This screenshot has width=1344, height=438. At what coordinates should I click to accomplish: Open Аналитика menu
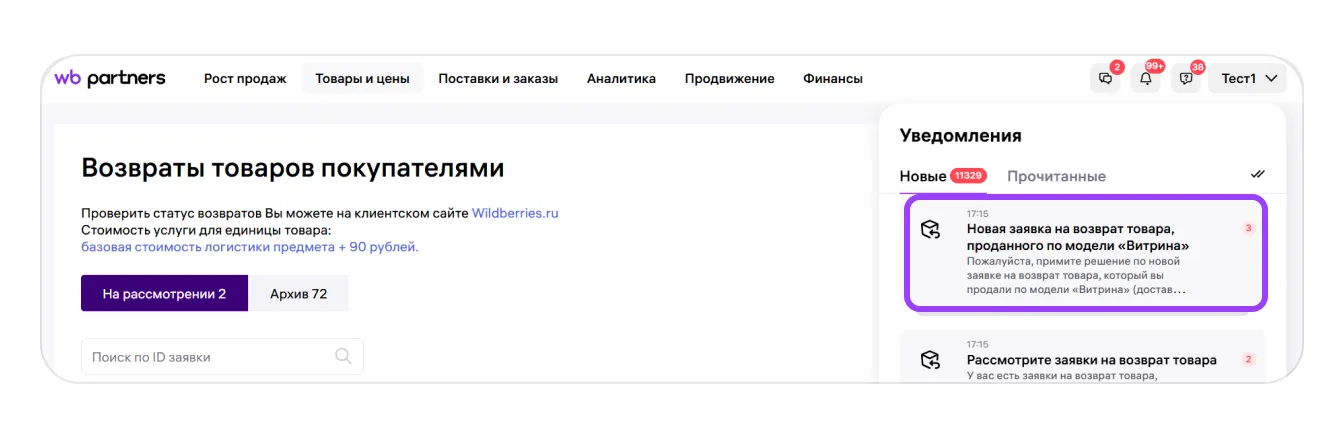pyautogui.click(x=621, y=79)
